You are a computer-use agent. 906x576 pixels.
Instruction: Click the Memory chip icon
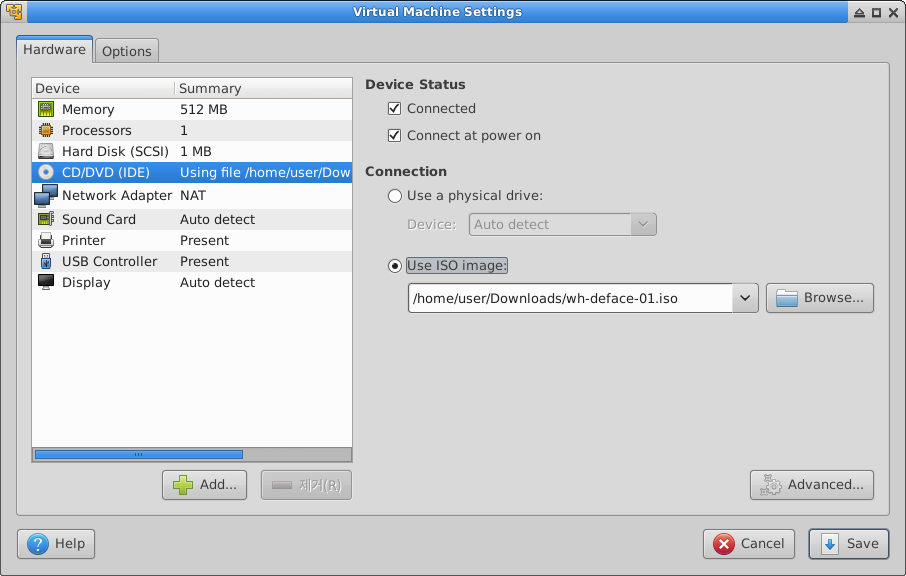[x=46, y=109]
